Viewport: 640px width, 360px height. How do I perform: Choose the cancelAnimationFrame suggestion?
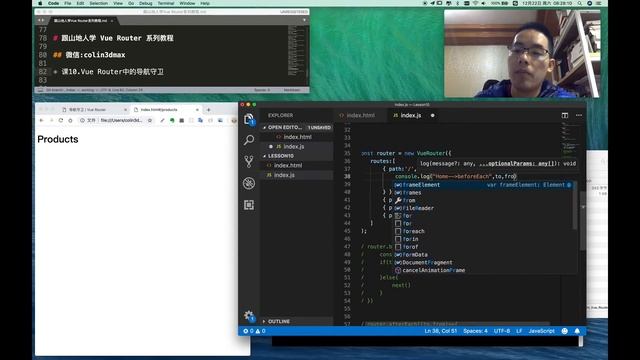click(x=483, y=270)
